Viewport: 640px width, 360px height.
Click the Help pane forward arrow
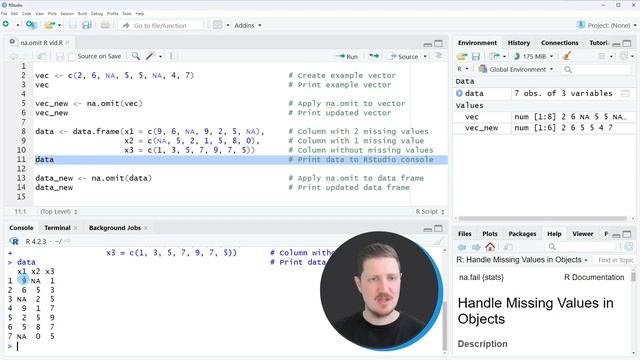(x=476, y=247)
